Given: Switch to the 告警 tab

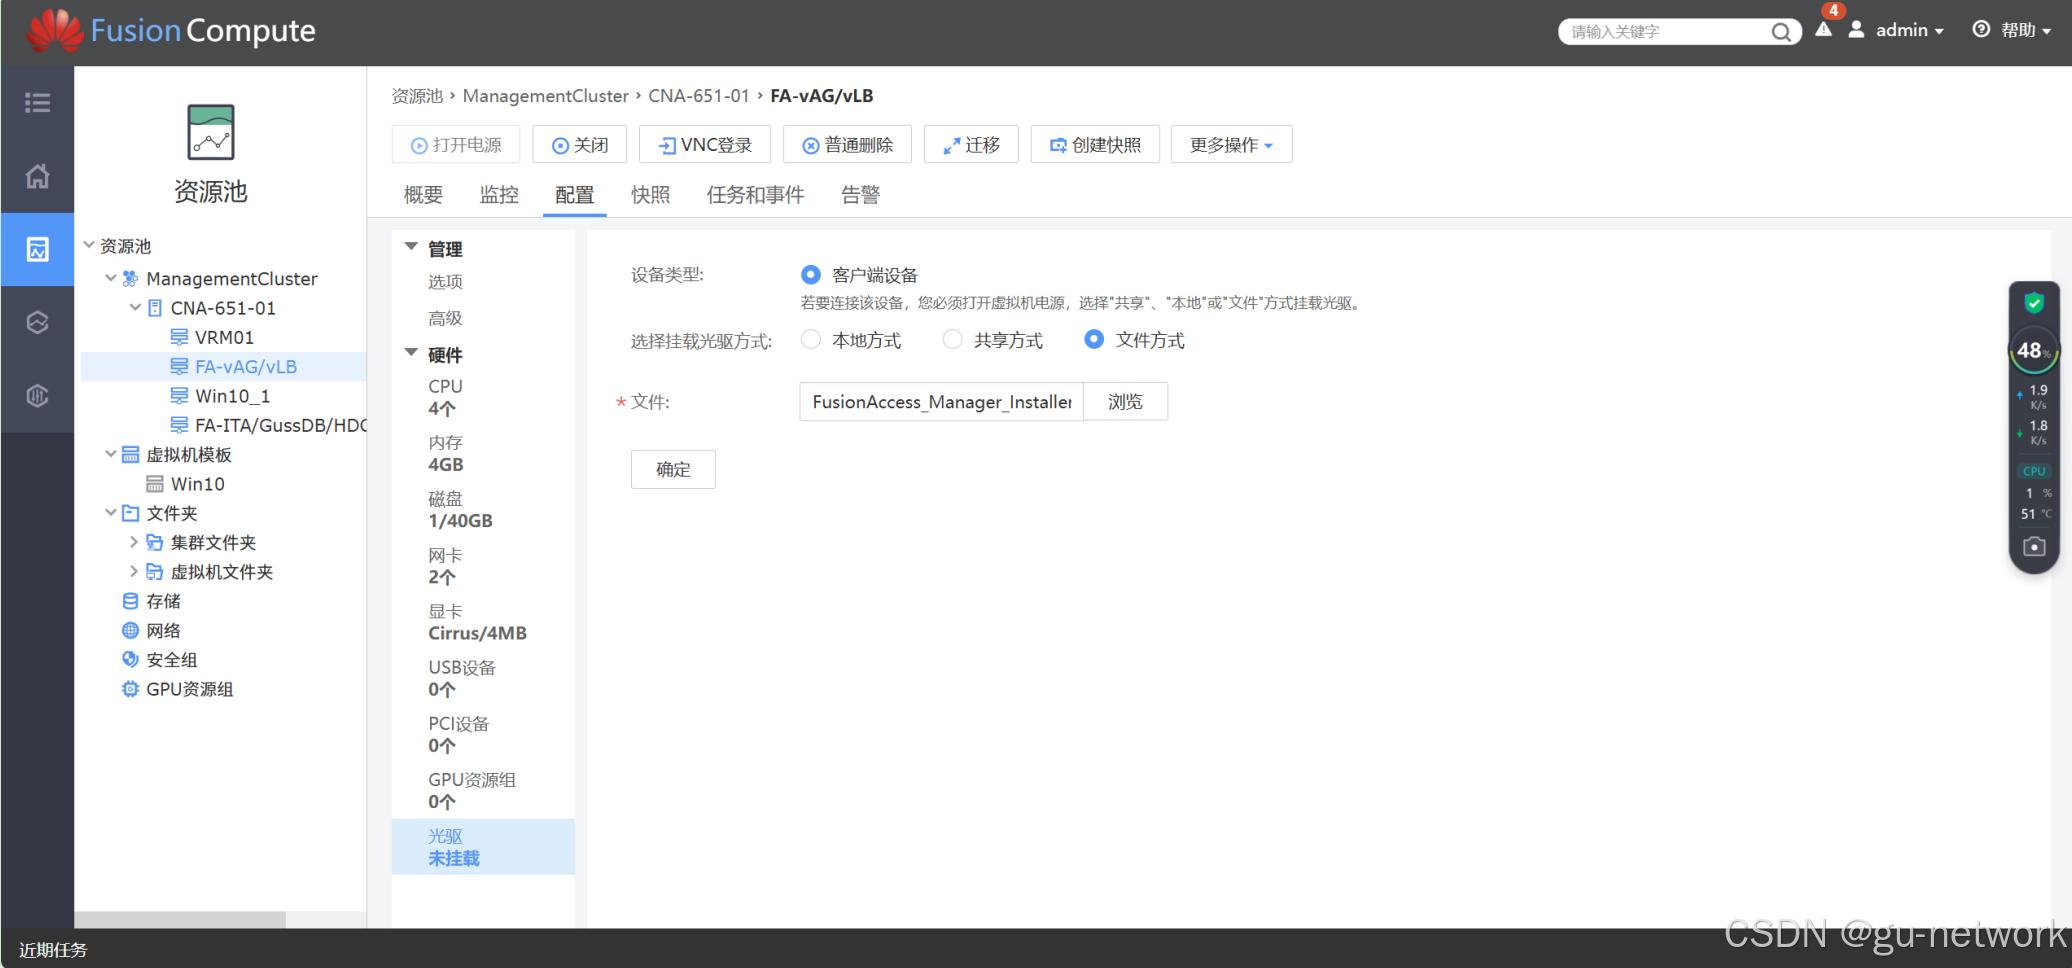Looking at the screenshot, I should pos(860,195).
